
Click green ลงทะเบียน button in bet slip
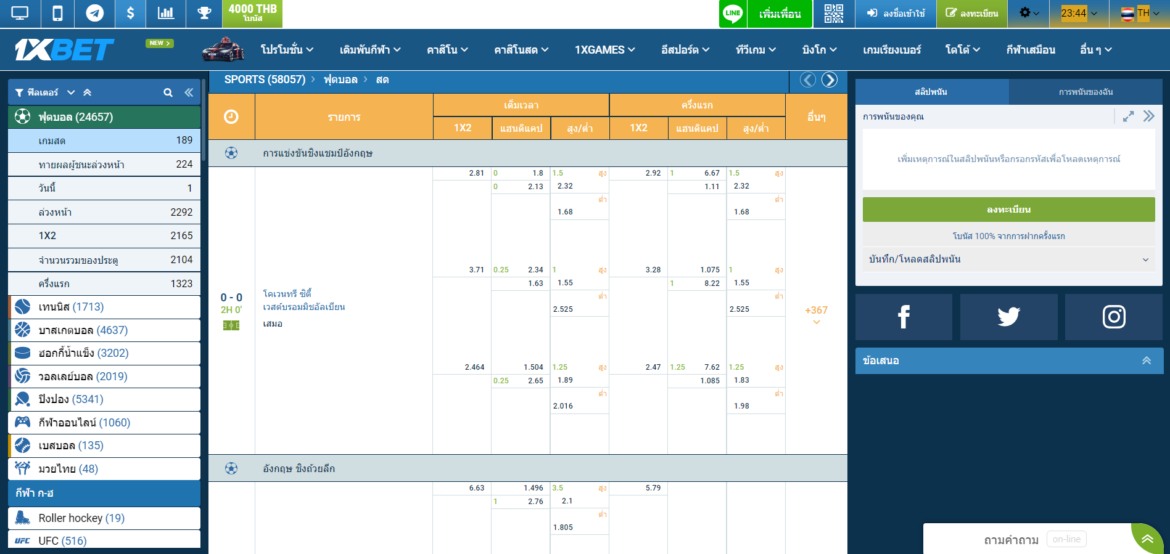point(1009,210)
